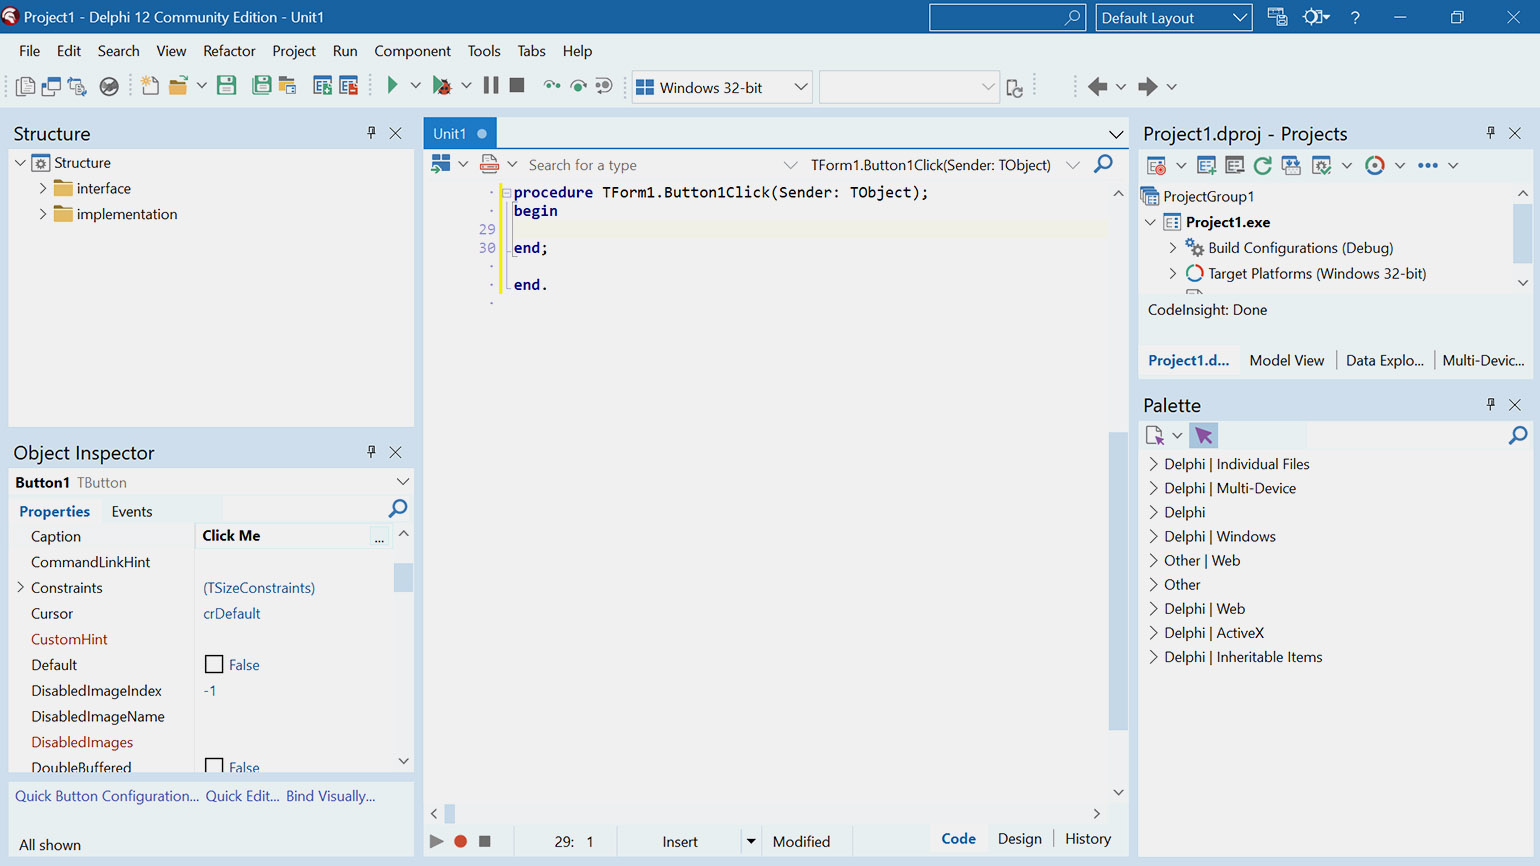Open the Tools menu
The height and width of the screenshot is (866, 1540).
point(484,51)
